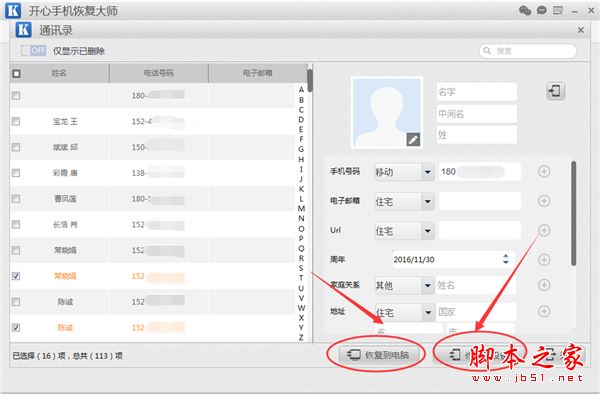Open the WeChat icon in title bar
Image resolution: width=600 pixels, height=394 pixels.
(525, 10)
